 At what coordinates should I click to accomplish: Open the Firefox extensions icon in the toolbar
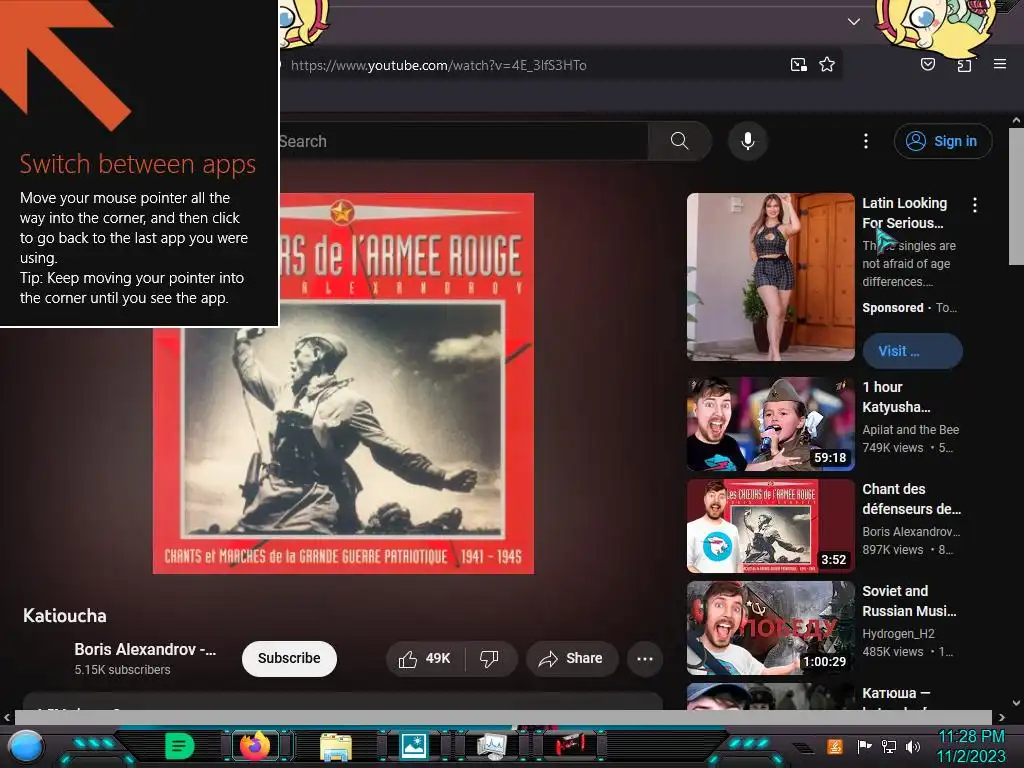[964, 65]
